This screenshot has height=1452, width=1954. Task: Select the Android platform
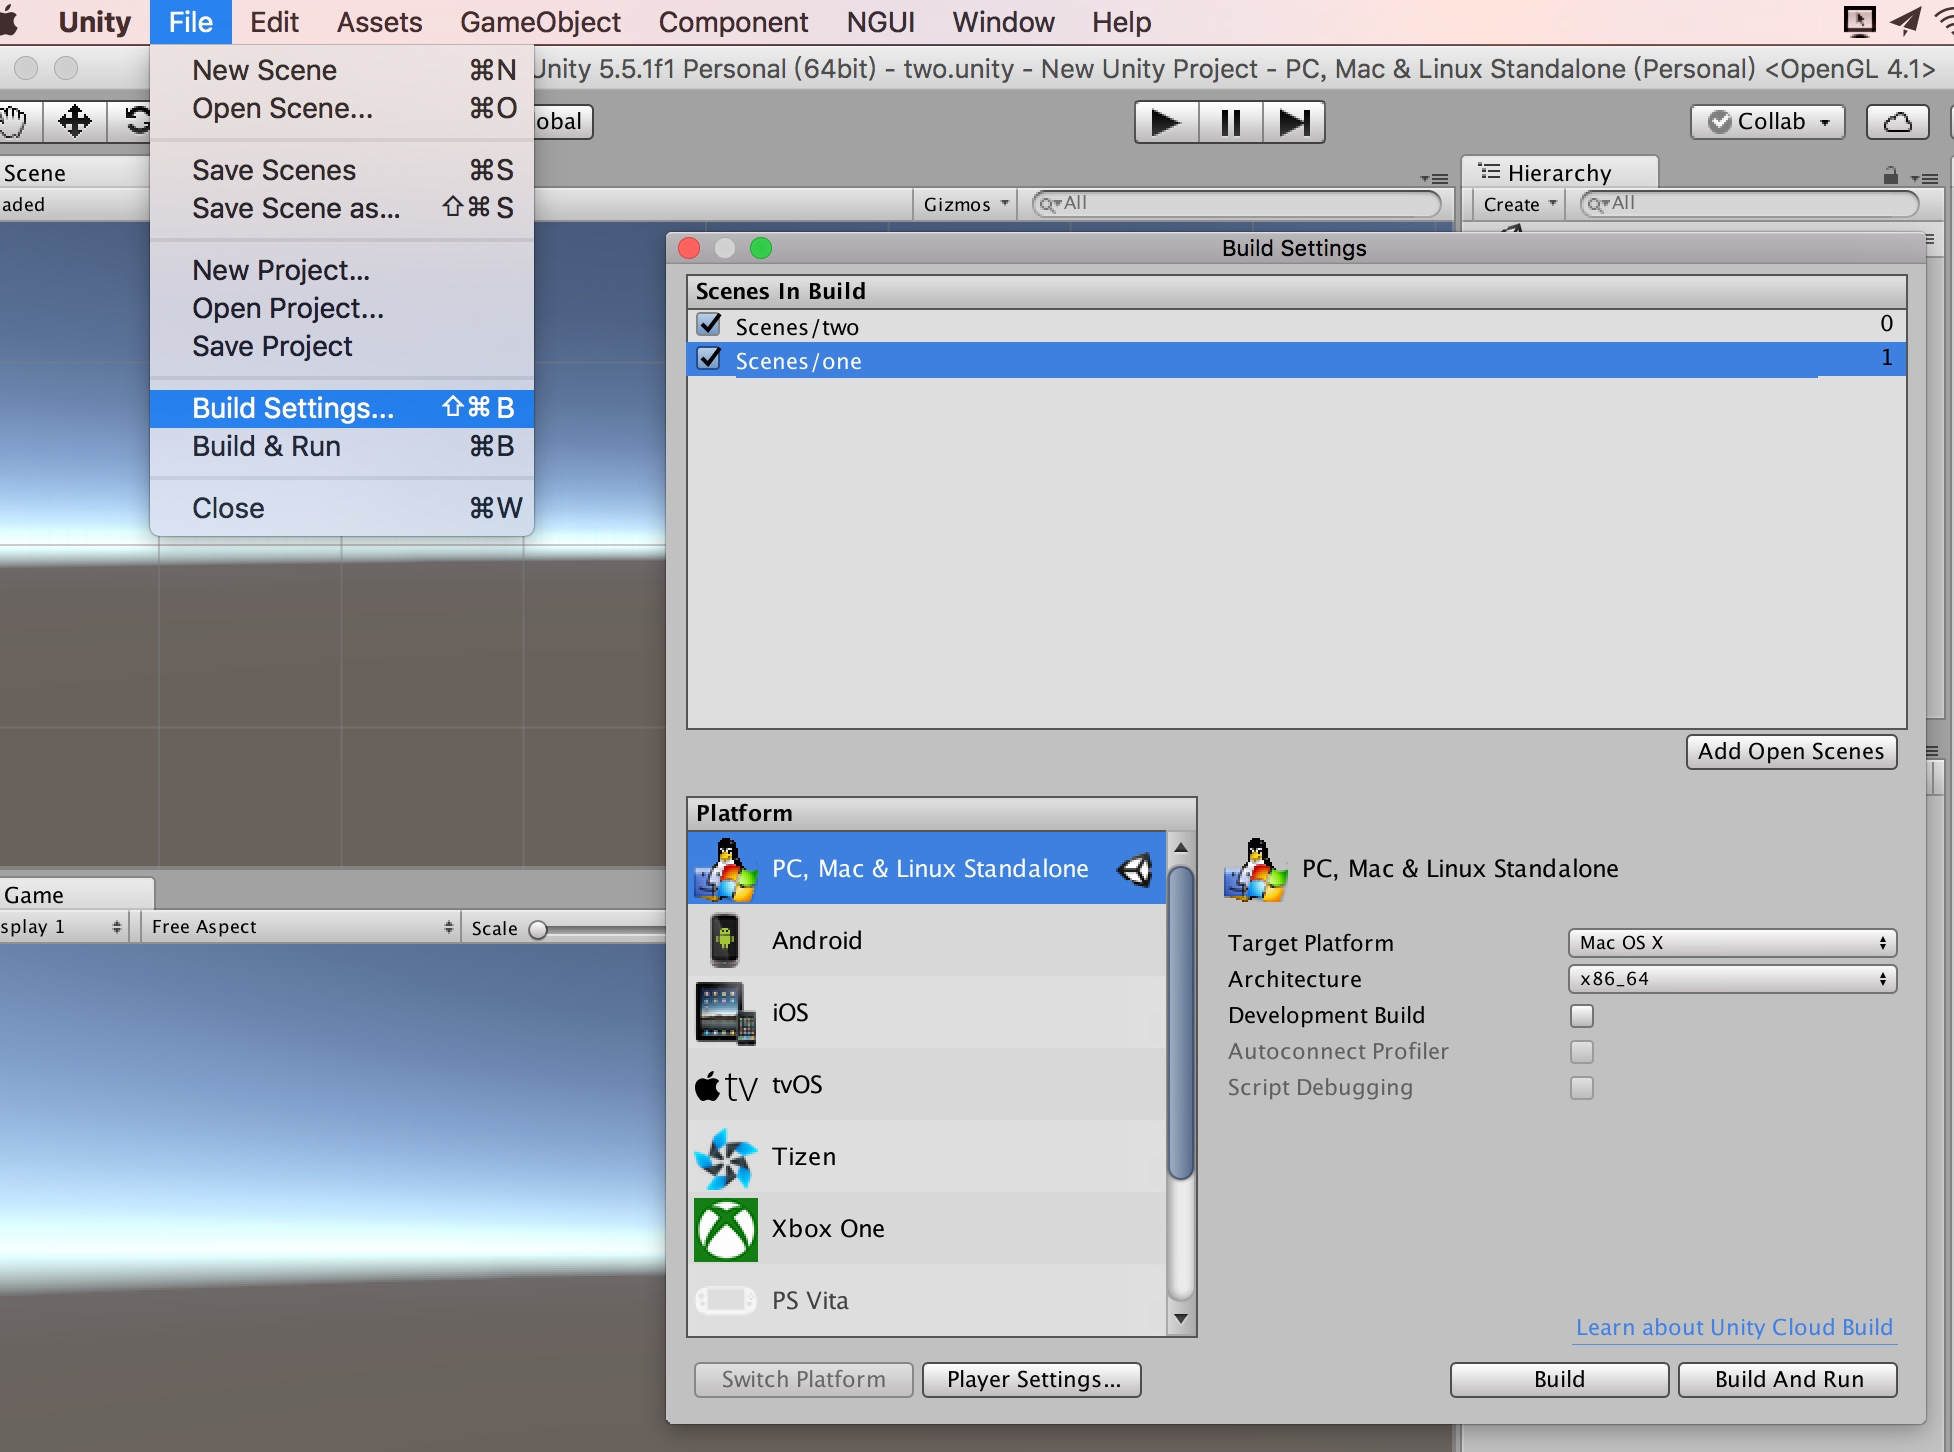[x=926, y=940]
